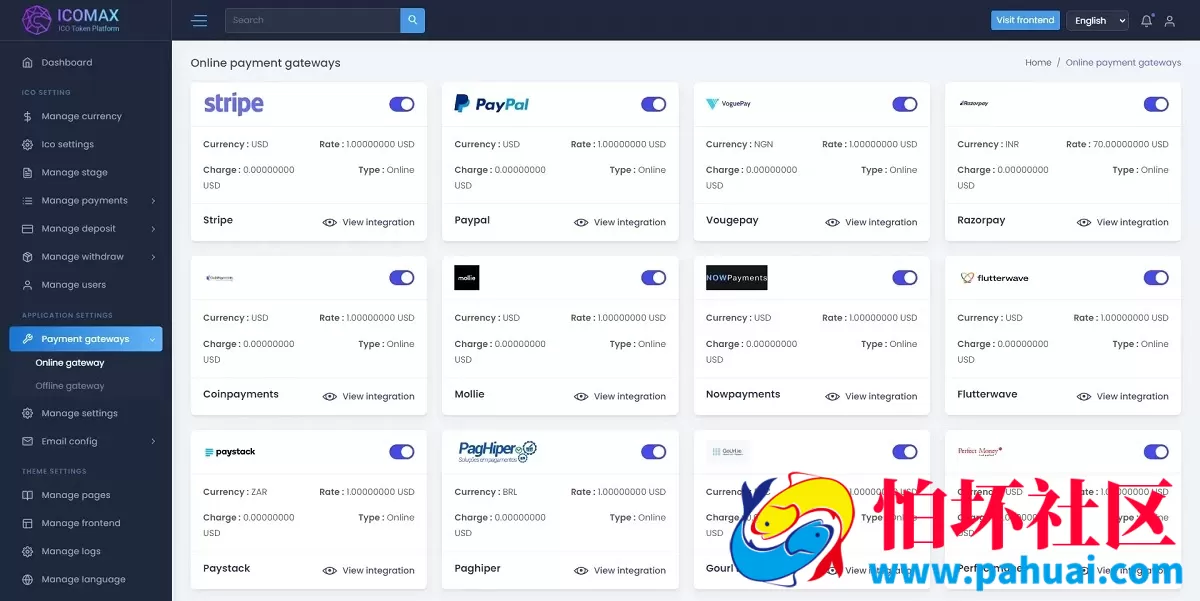The image size is (1200, 601).
Task: Click the Manage language globe icon
Action: click(x=27, y=579)
